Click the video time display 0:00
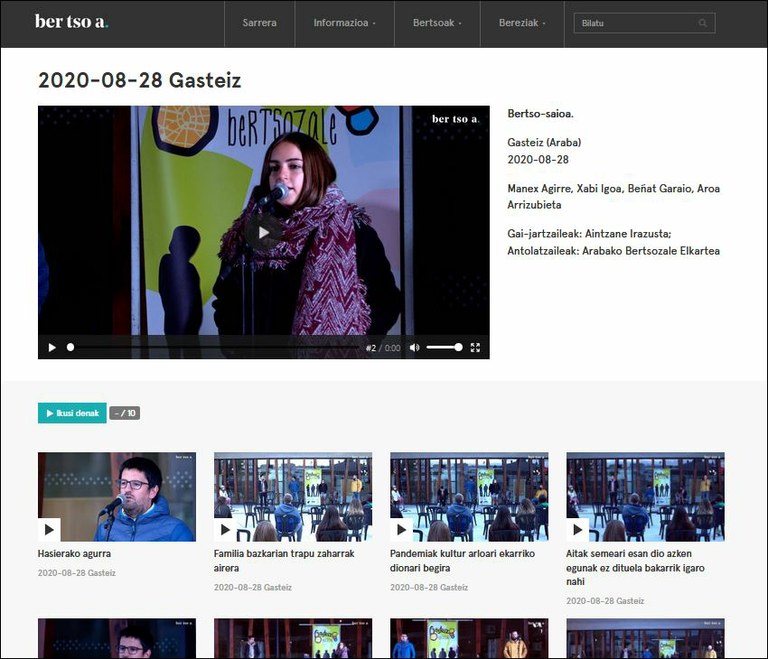Image resolution: width=768 pixels, height=659 pixels. [x=392, y=348]
